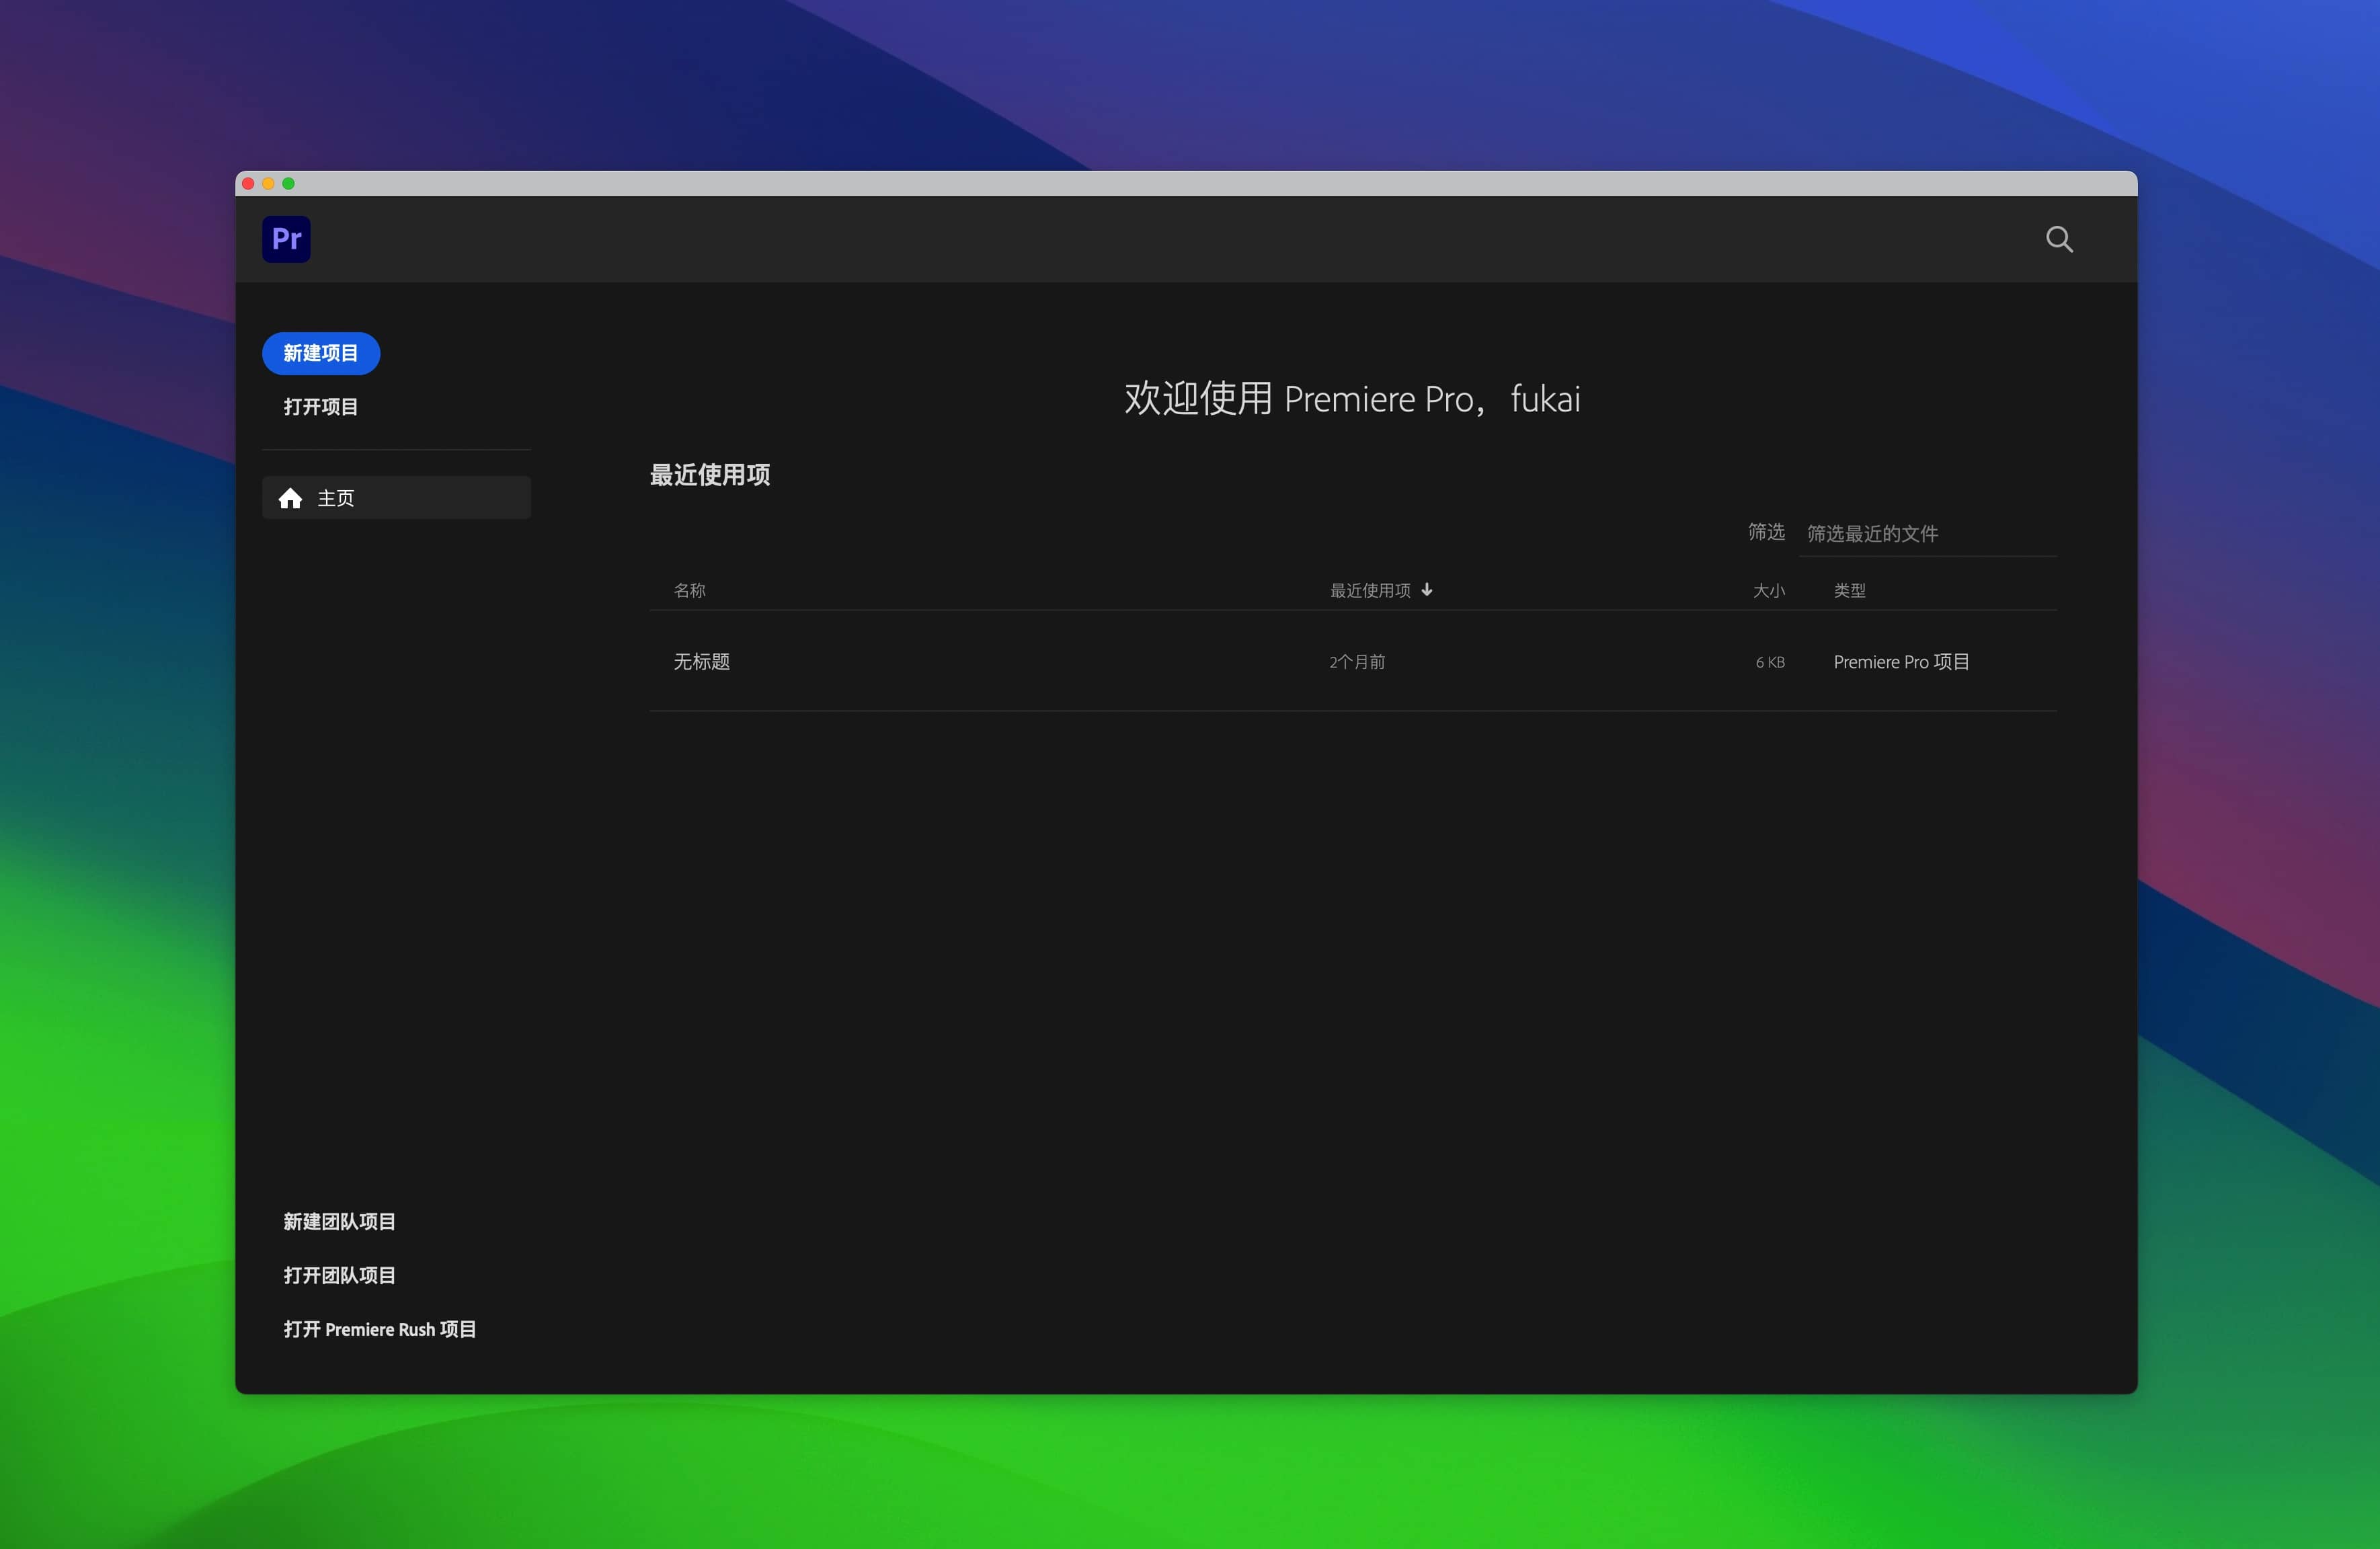Maximize the window with the green button
Image resolution: width=2380 pixels, height=1549 pixels.
point(289,184)
